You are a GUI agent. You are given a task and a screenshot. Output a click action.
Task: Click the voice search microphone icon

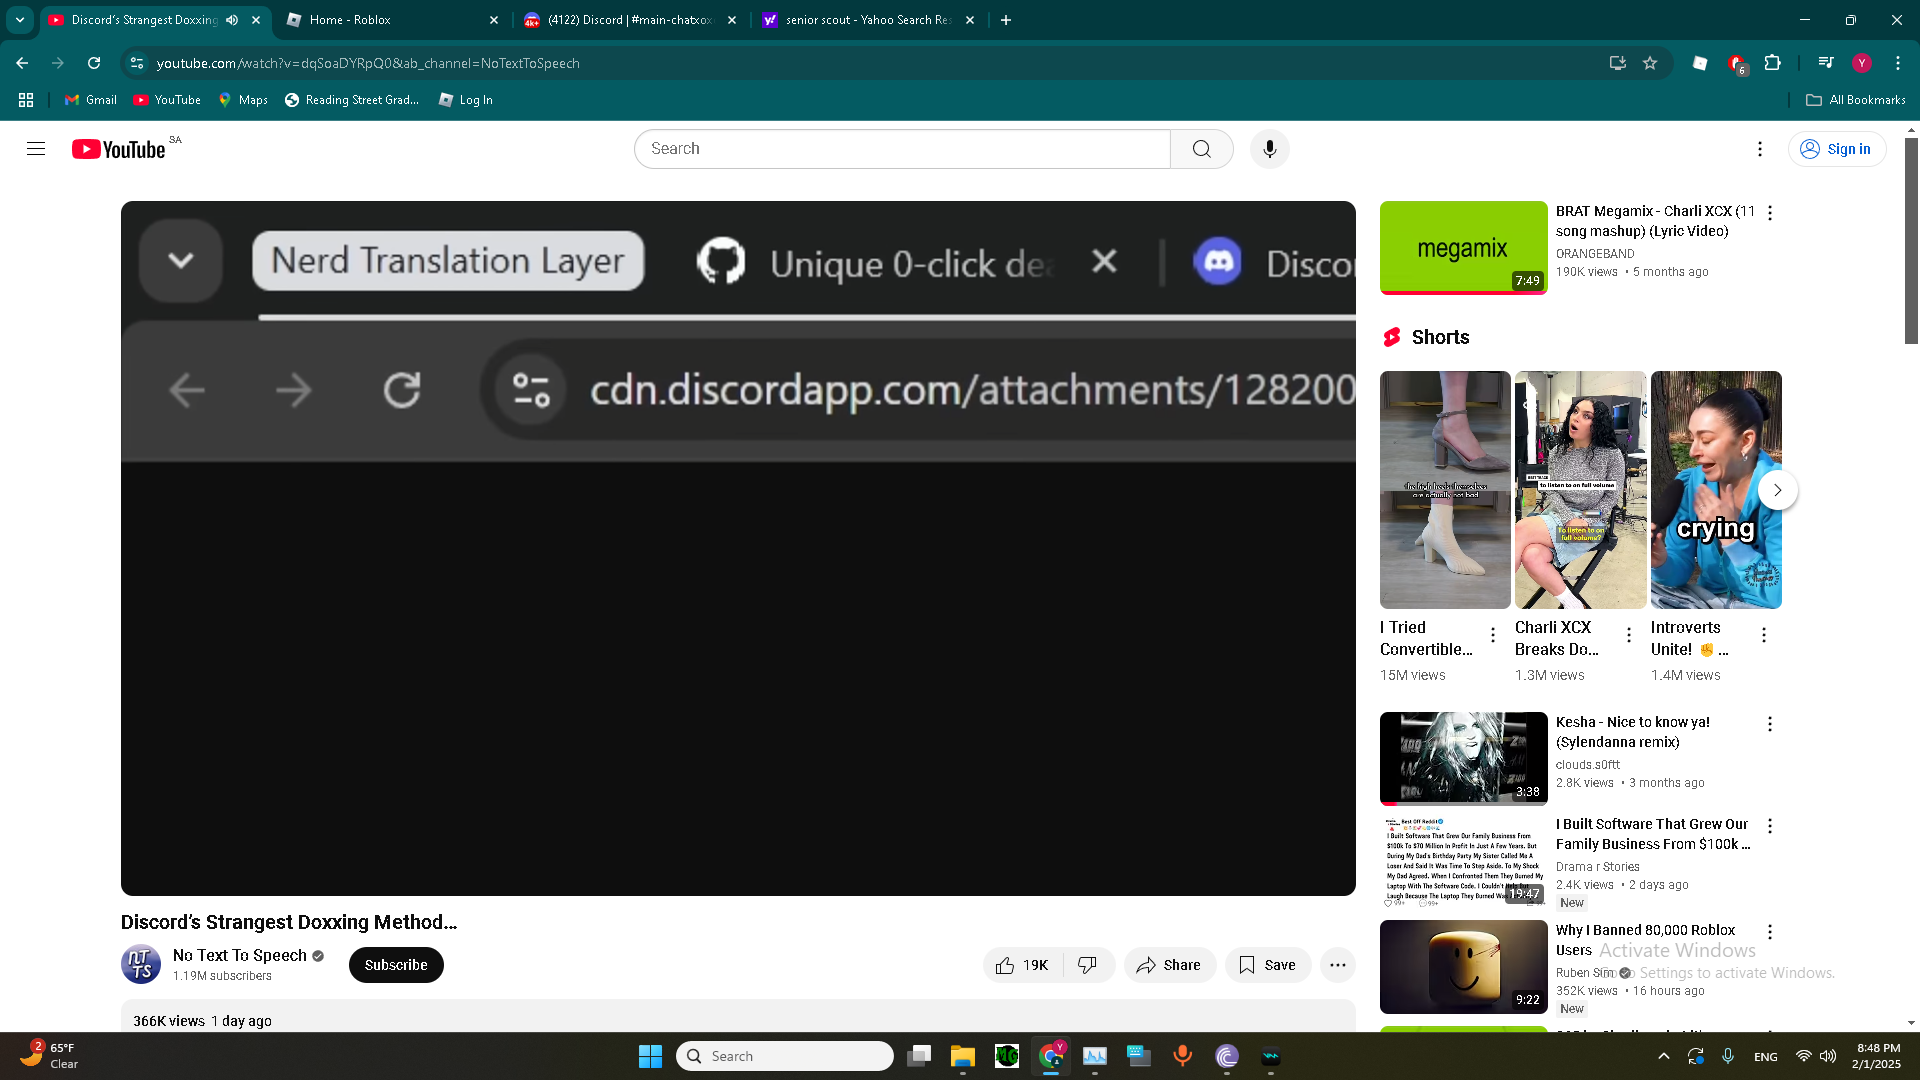point(1269,149)
